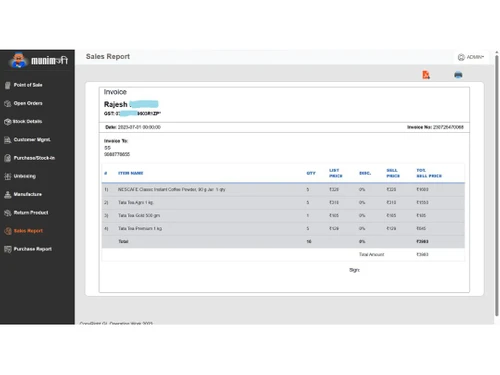Open Stock Details section
500x375 pixels.
point(27,122)
